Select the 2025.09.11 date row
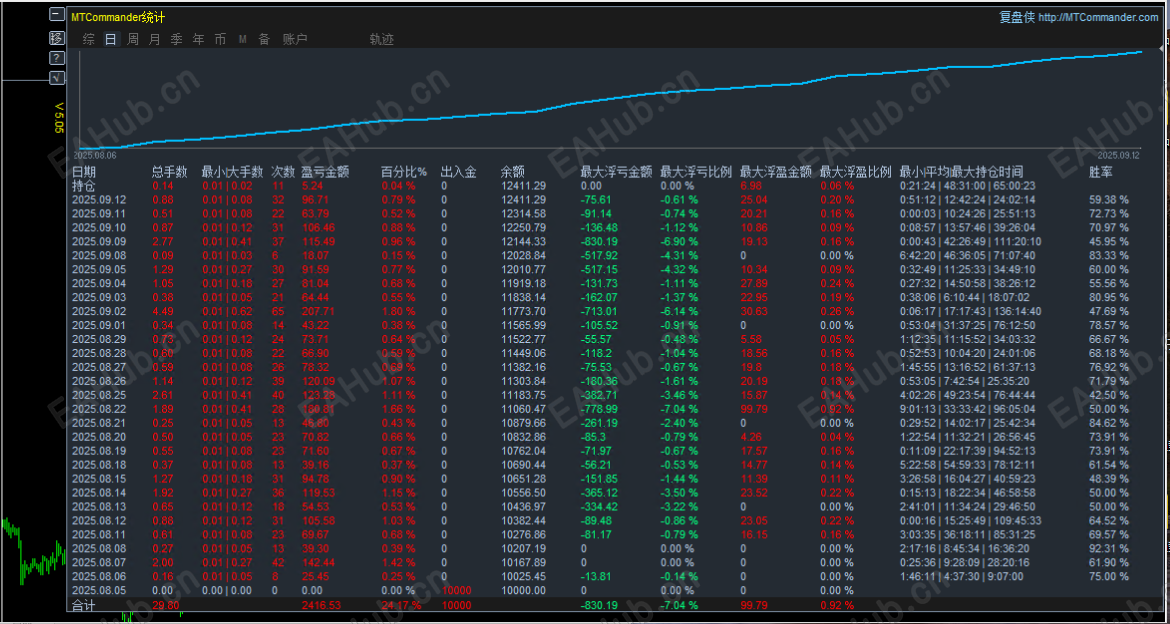Screen dimensions: 1170x624 (99, 213)
